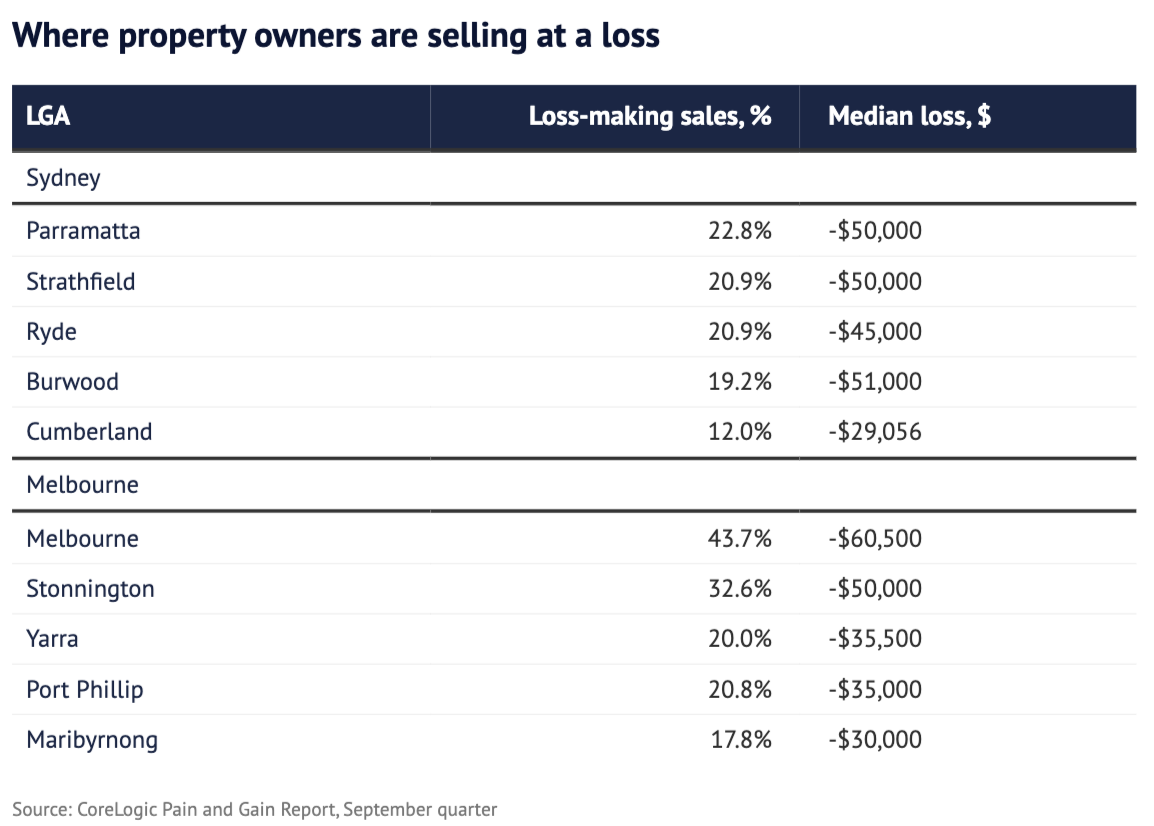Click the LGA column header
Image resolution: width=1154 pixels, height=826 pixels.
click(48, 116)
